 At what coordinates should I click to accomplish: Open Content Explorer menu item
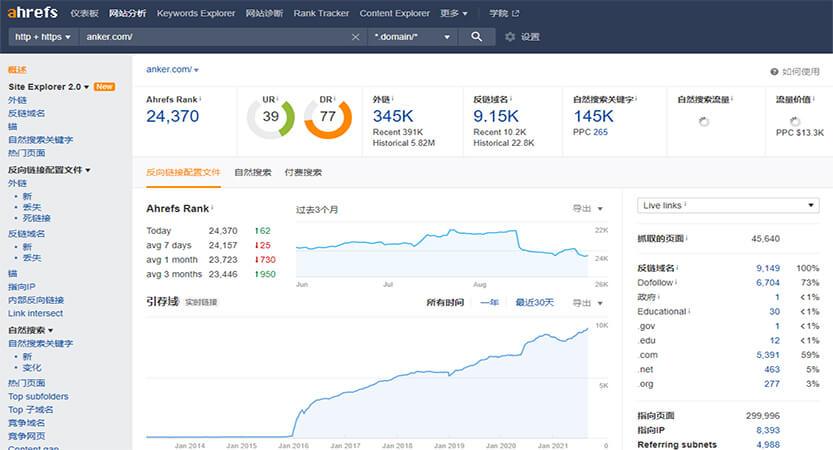point(394,13)
